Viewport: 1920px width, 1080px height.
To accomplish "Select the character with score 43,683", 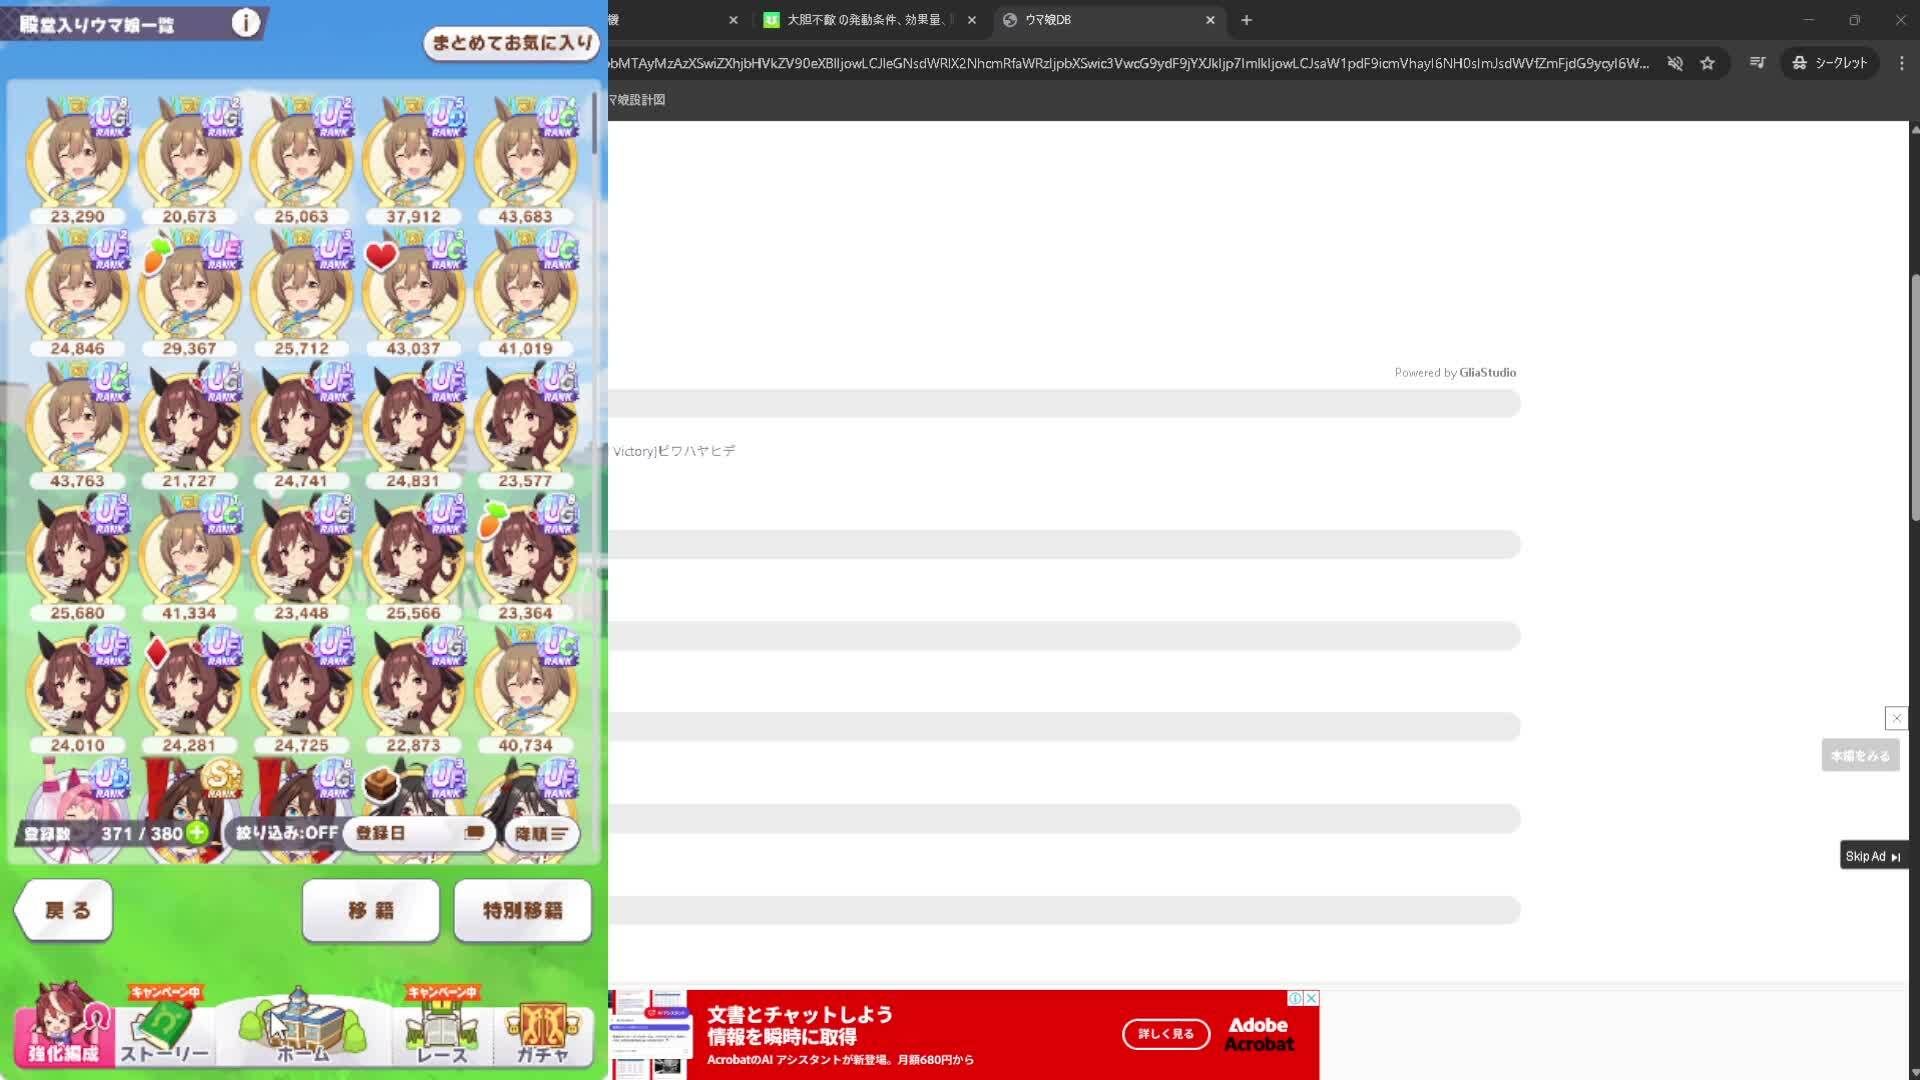I will (525, 160).
